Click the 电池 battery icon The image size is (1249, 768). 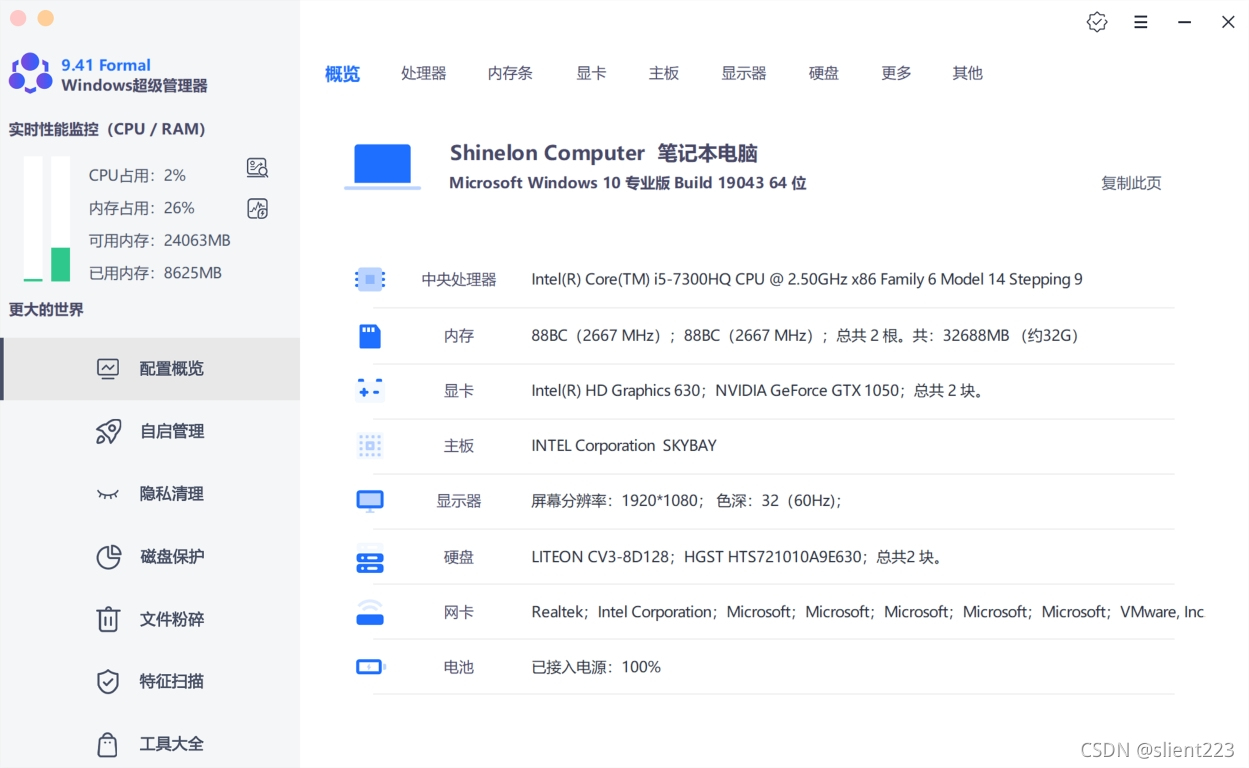coord(370,667)
